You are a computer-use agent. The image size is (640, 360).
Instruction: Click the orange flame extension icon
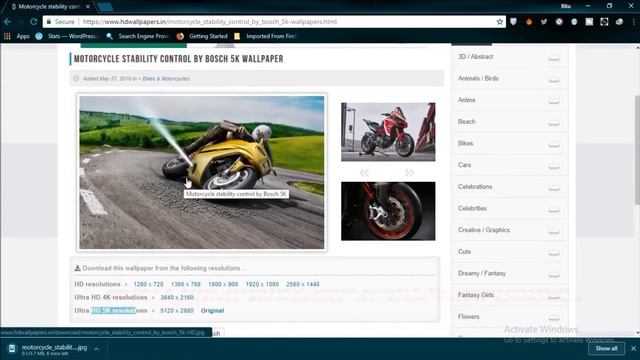[529, 22]
